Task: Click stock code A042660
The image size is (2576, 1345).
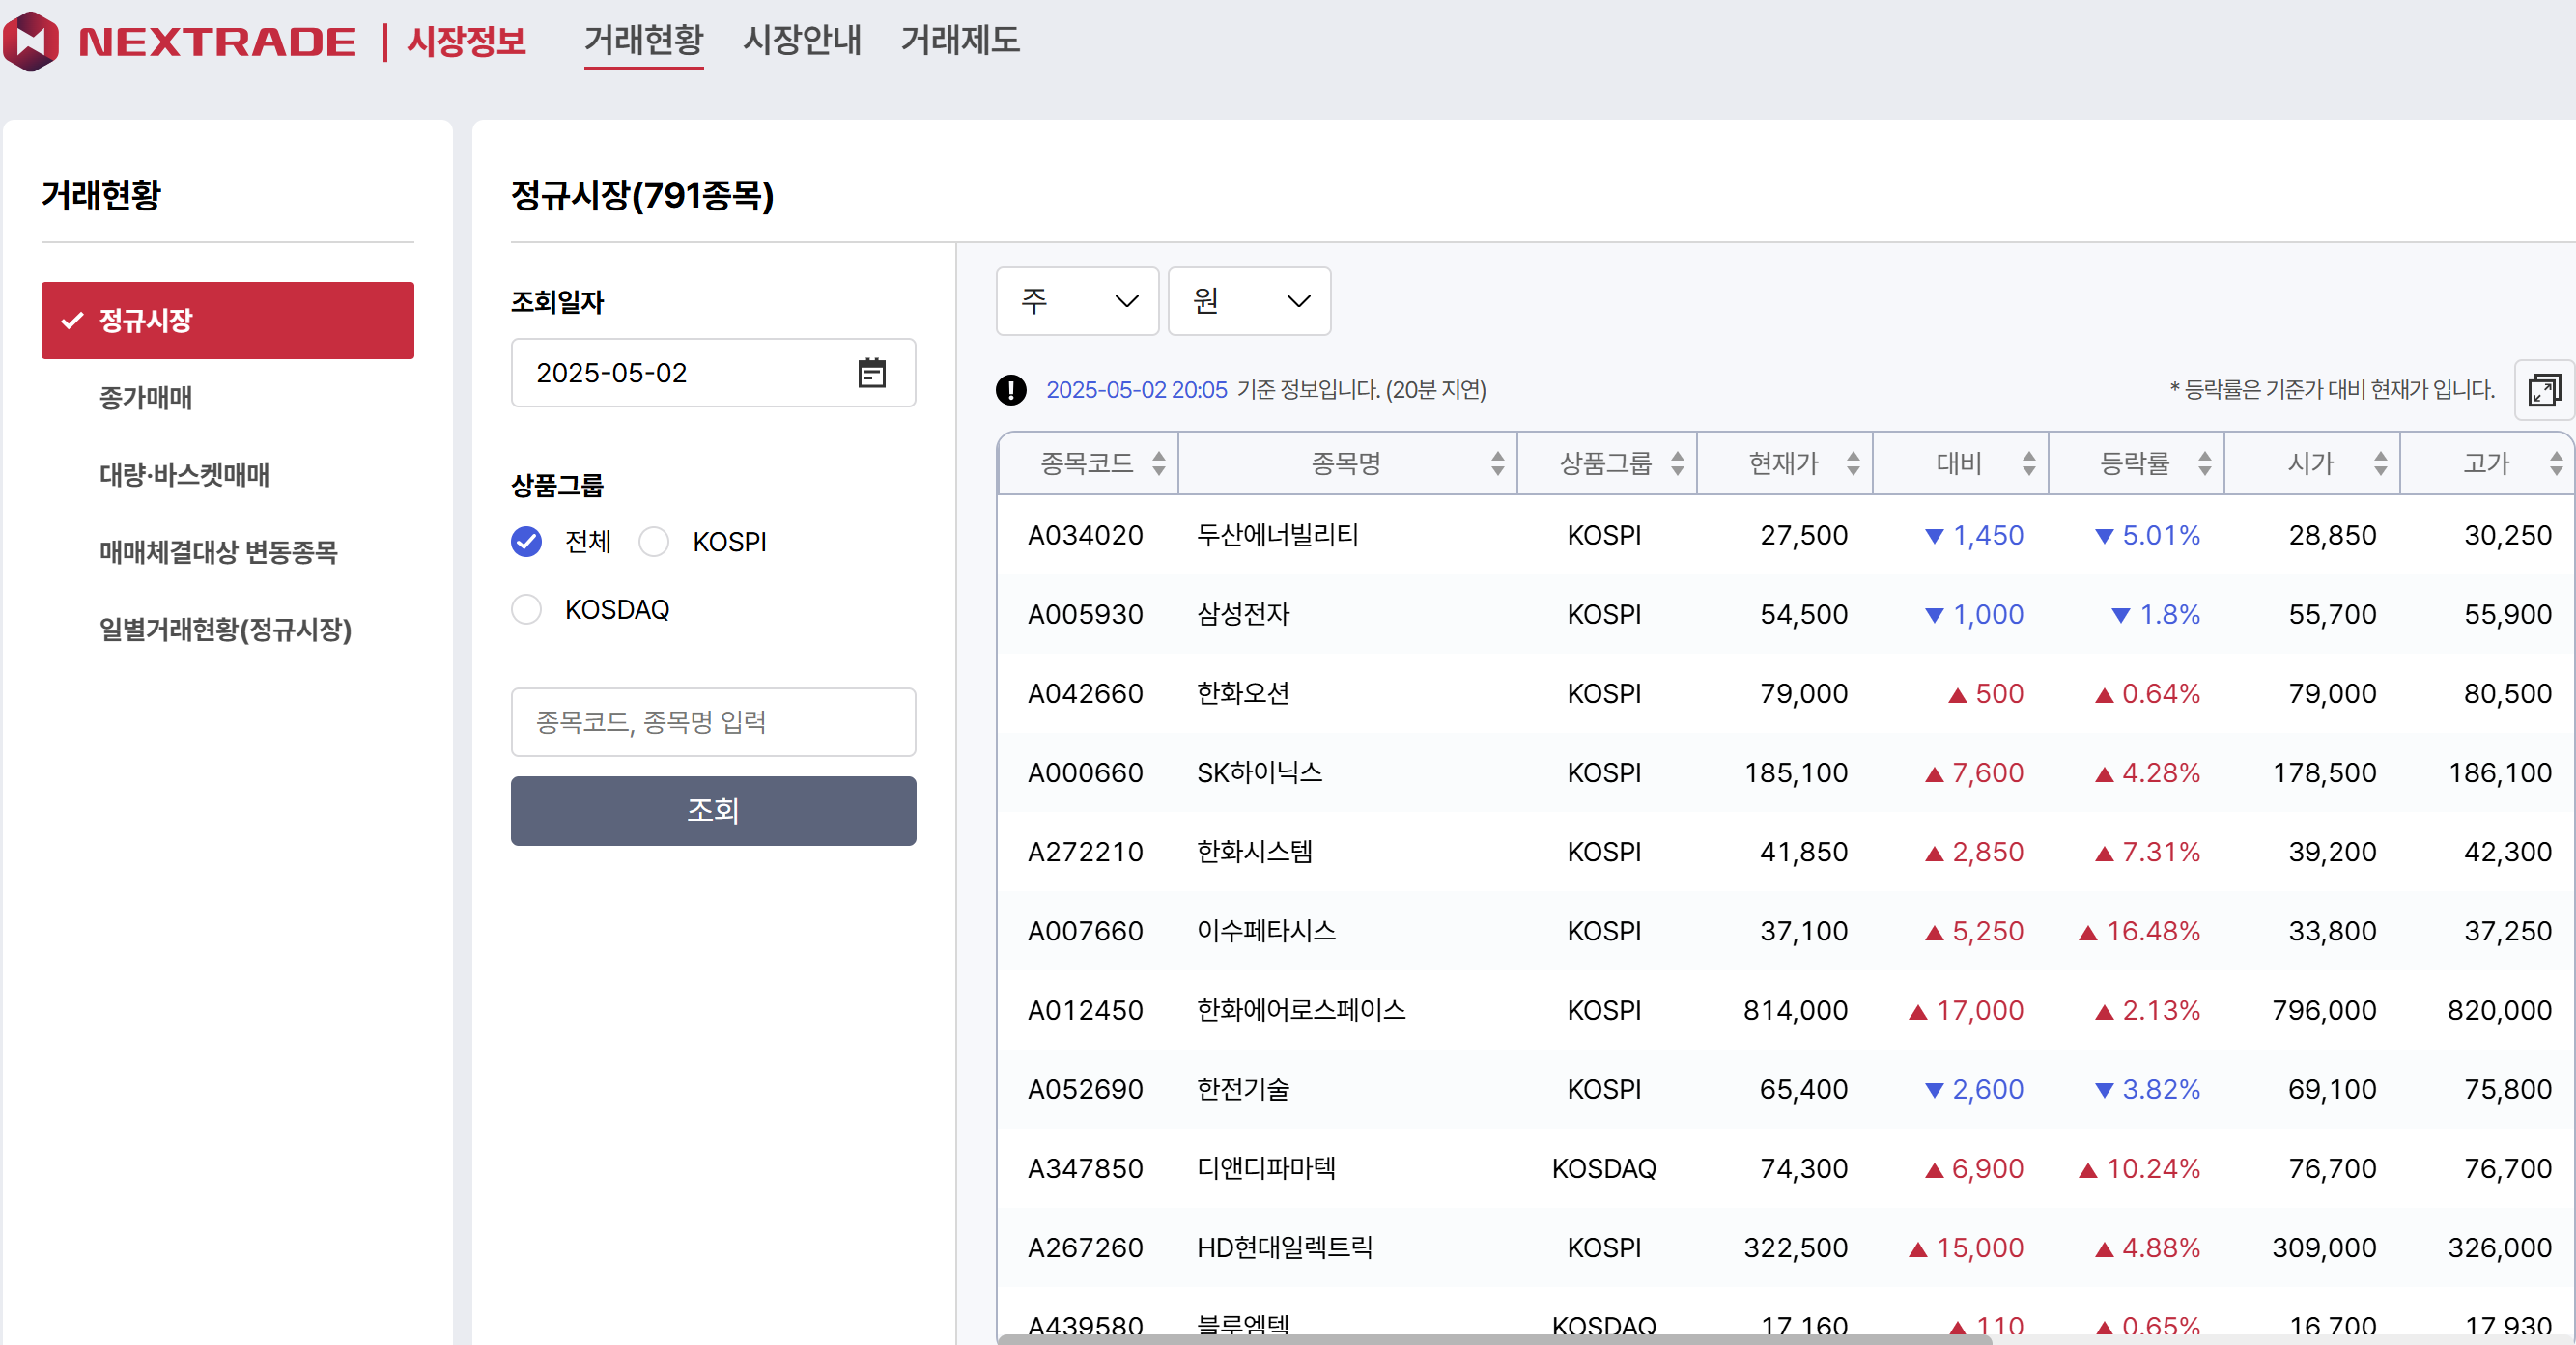Action: pyautogui.click(x=1085, y=693)
